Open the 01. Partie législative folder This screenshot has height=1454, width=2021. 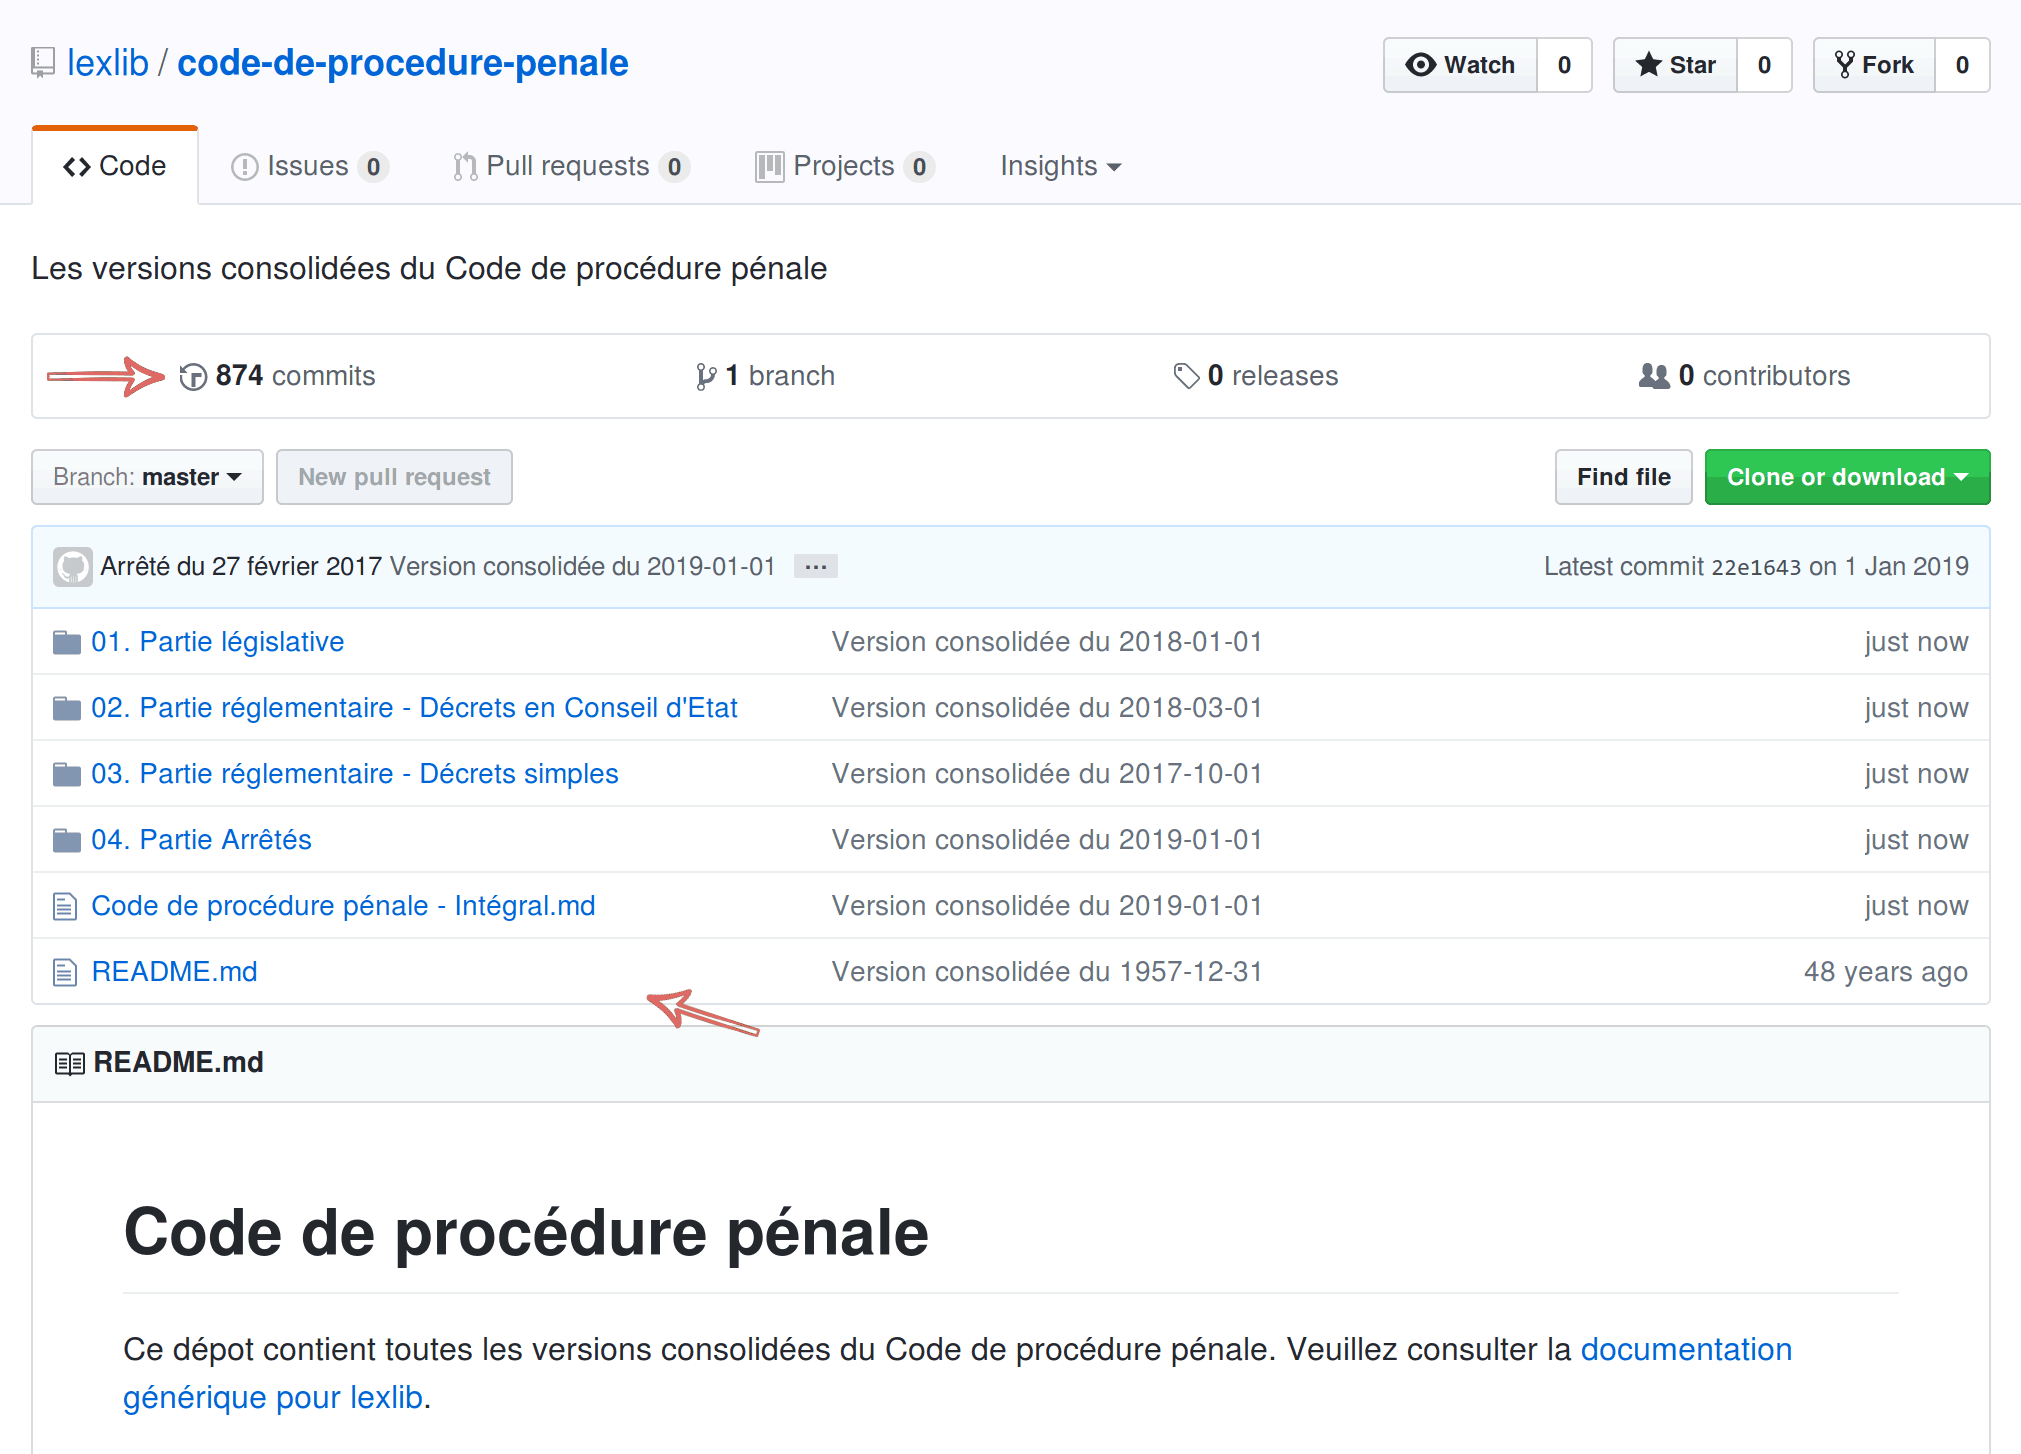pos(218,642)
